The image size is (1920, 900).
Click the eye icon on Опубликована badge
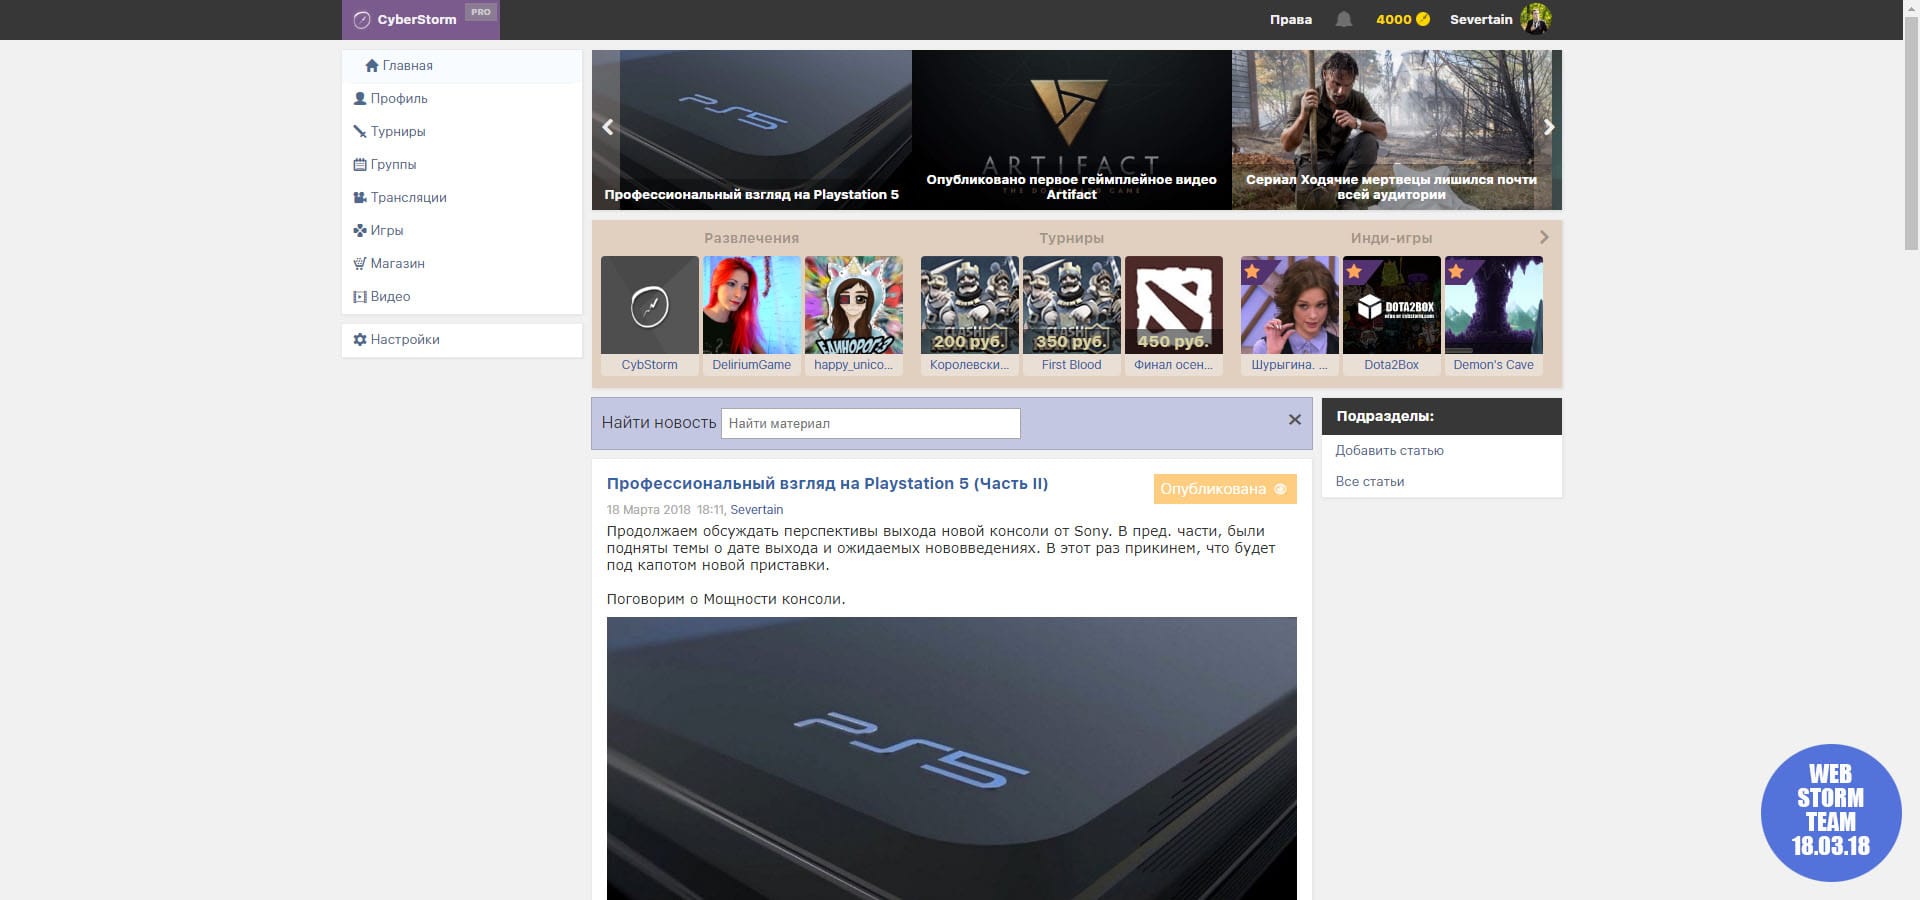tap(1279, 489)
